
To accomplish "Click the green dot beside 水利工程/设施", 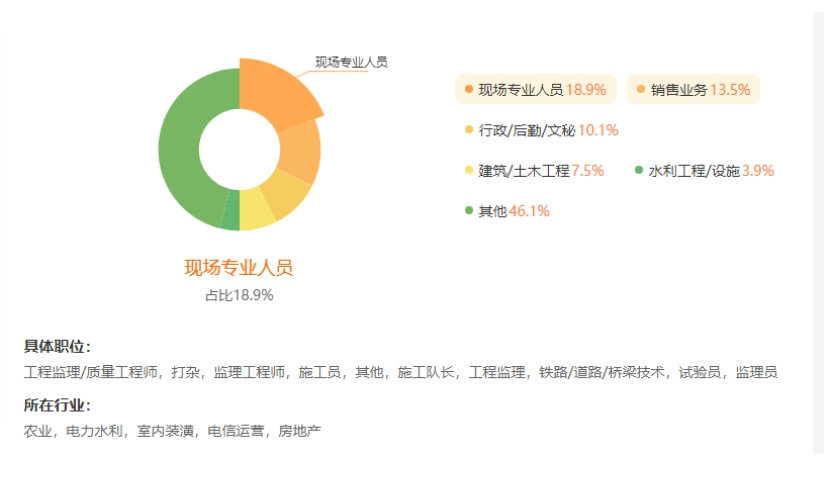I will [639, 170].
